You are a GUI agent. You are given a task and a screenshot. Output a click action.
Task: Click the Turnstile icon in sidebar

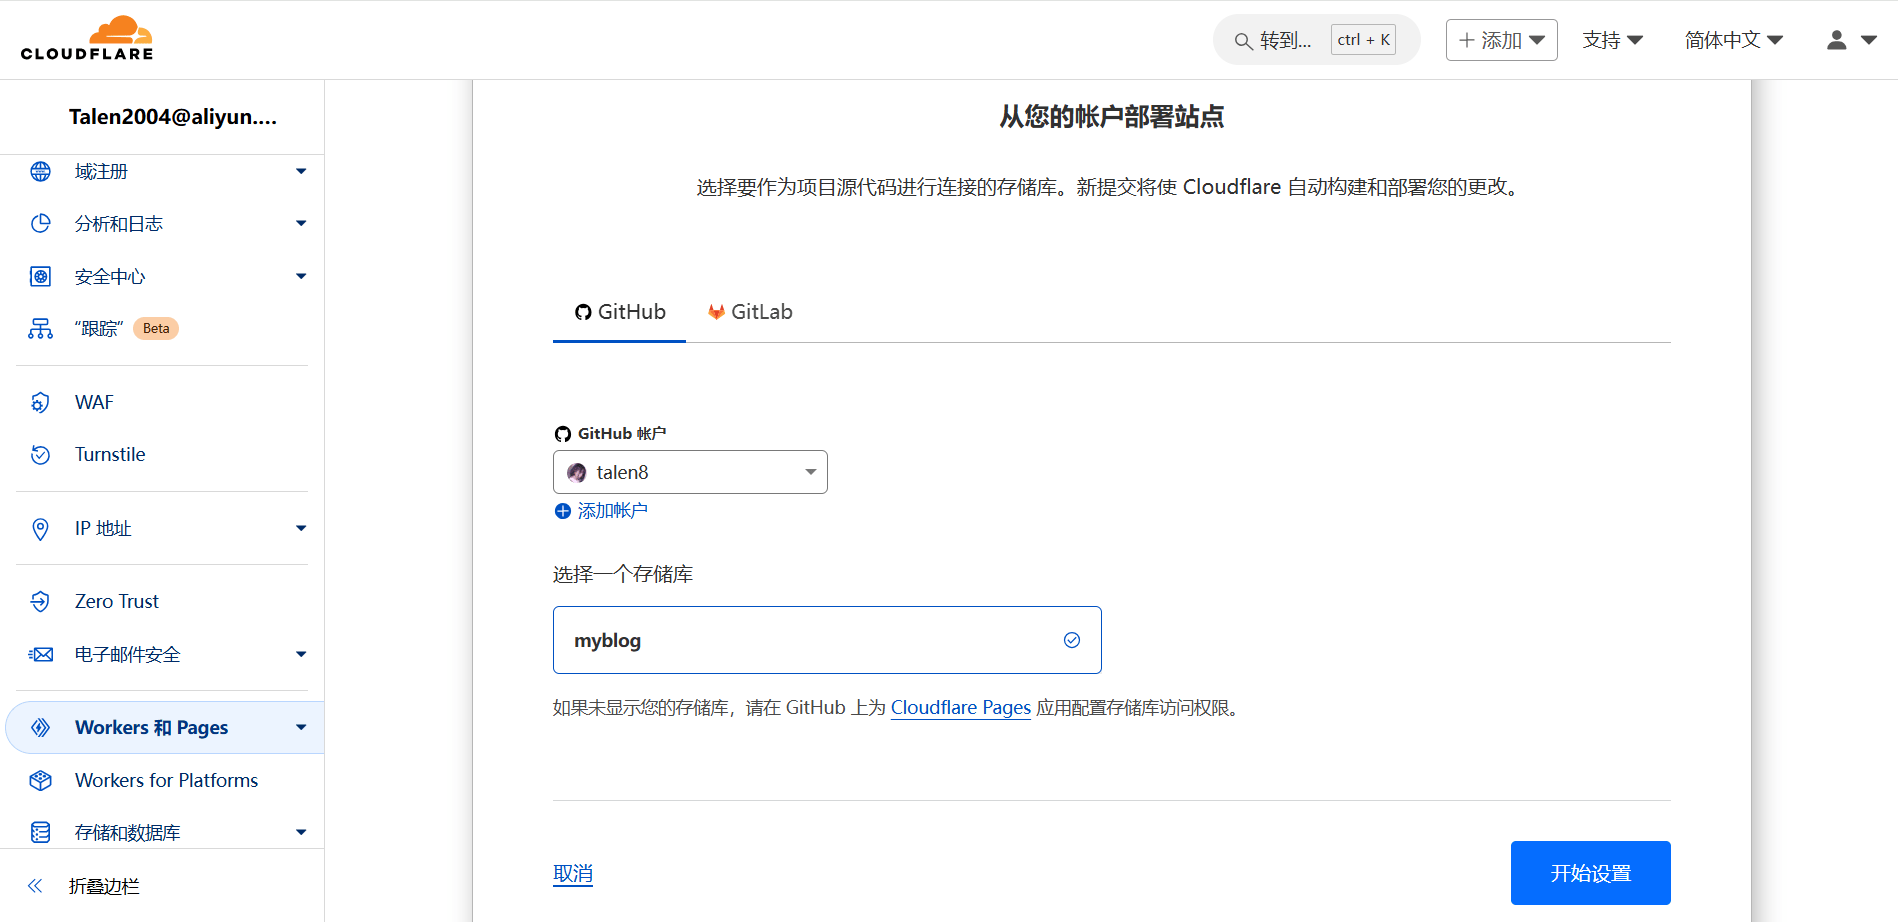click(x=40, y=455)
